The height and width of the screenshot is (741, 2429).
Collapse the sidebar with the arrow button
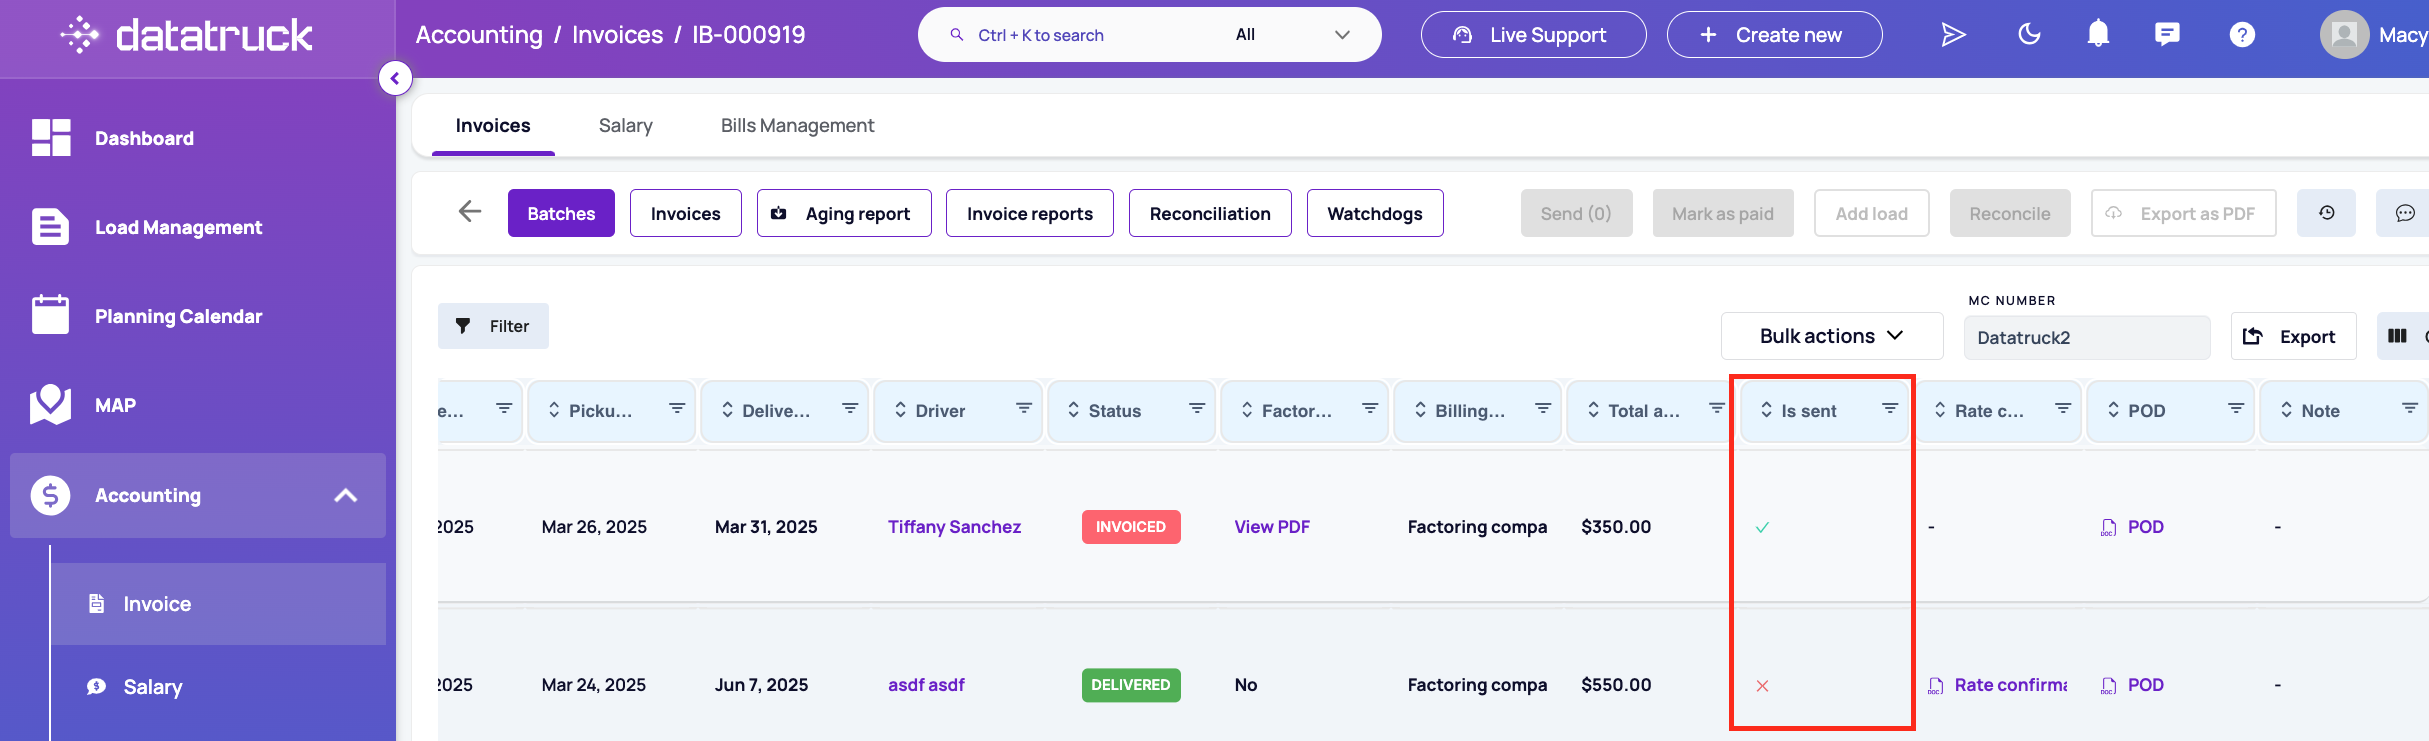pyautogui.click(x=395, y=78)
